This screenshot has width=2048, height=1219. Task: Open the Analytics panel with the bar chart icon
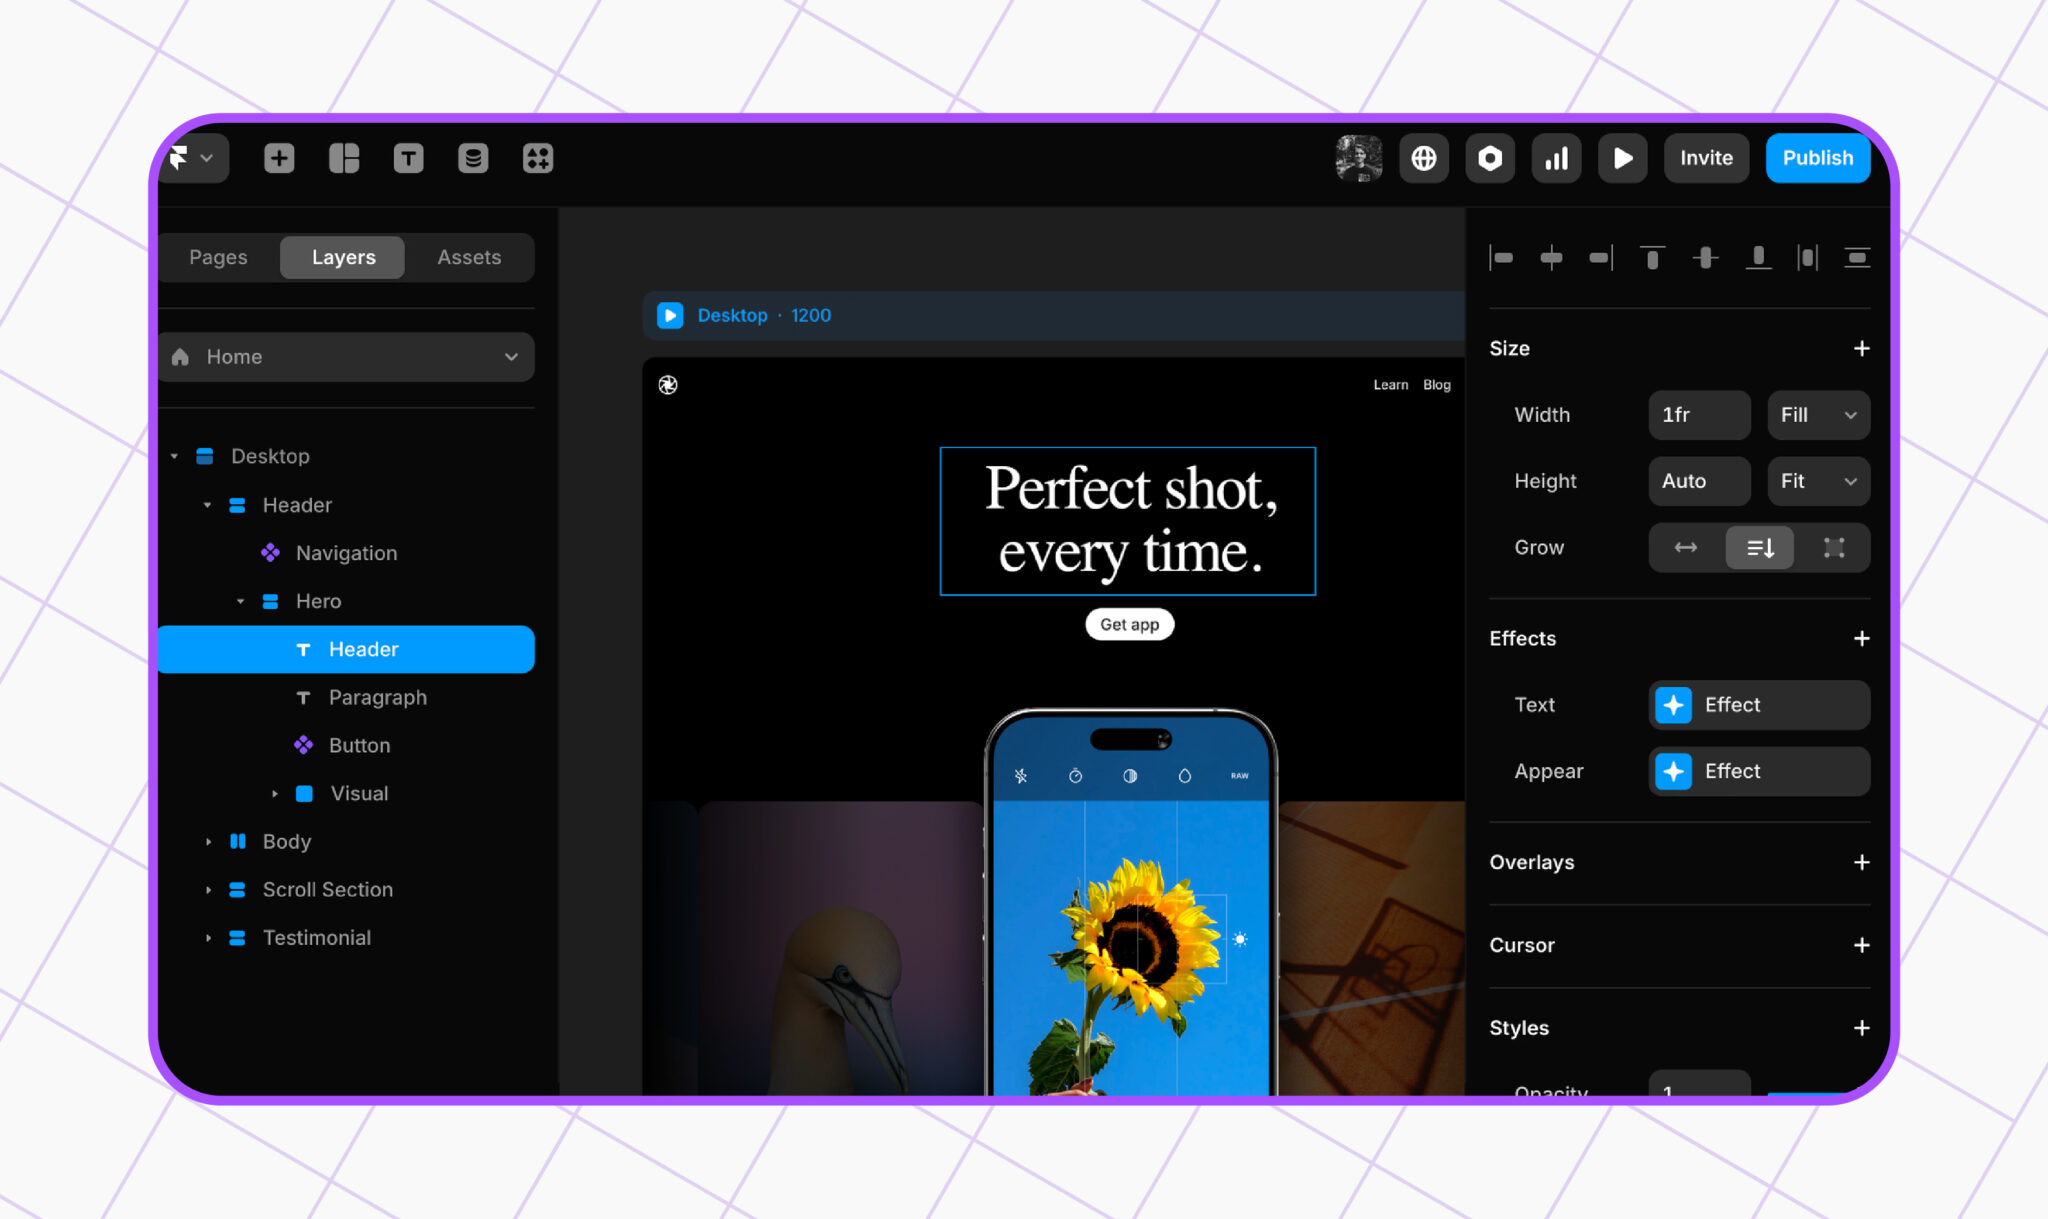(x=1556, y=157)
